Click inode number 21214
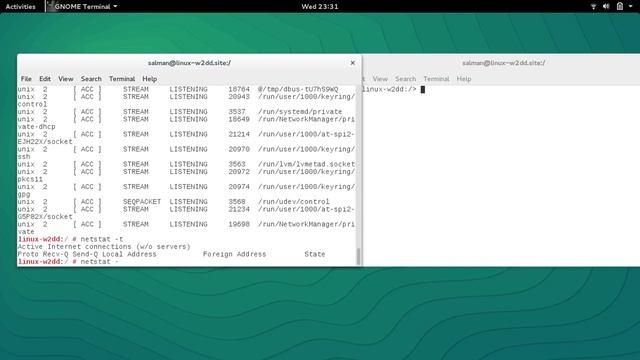Screen dimensions: 640x360 (239, 134)
